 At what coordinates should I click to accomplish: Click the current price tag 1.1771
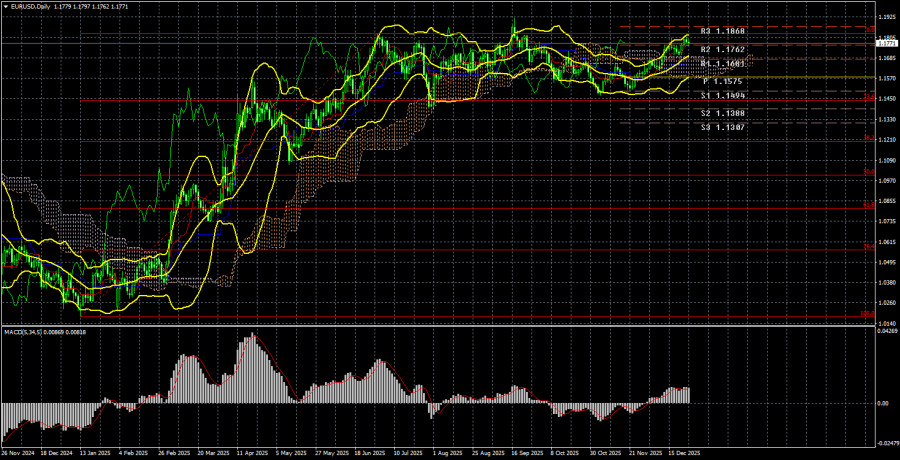[886, 43]
